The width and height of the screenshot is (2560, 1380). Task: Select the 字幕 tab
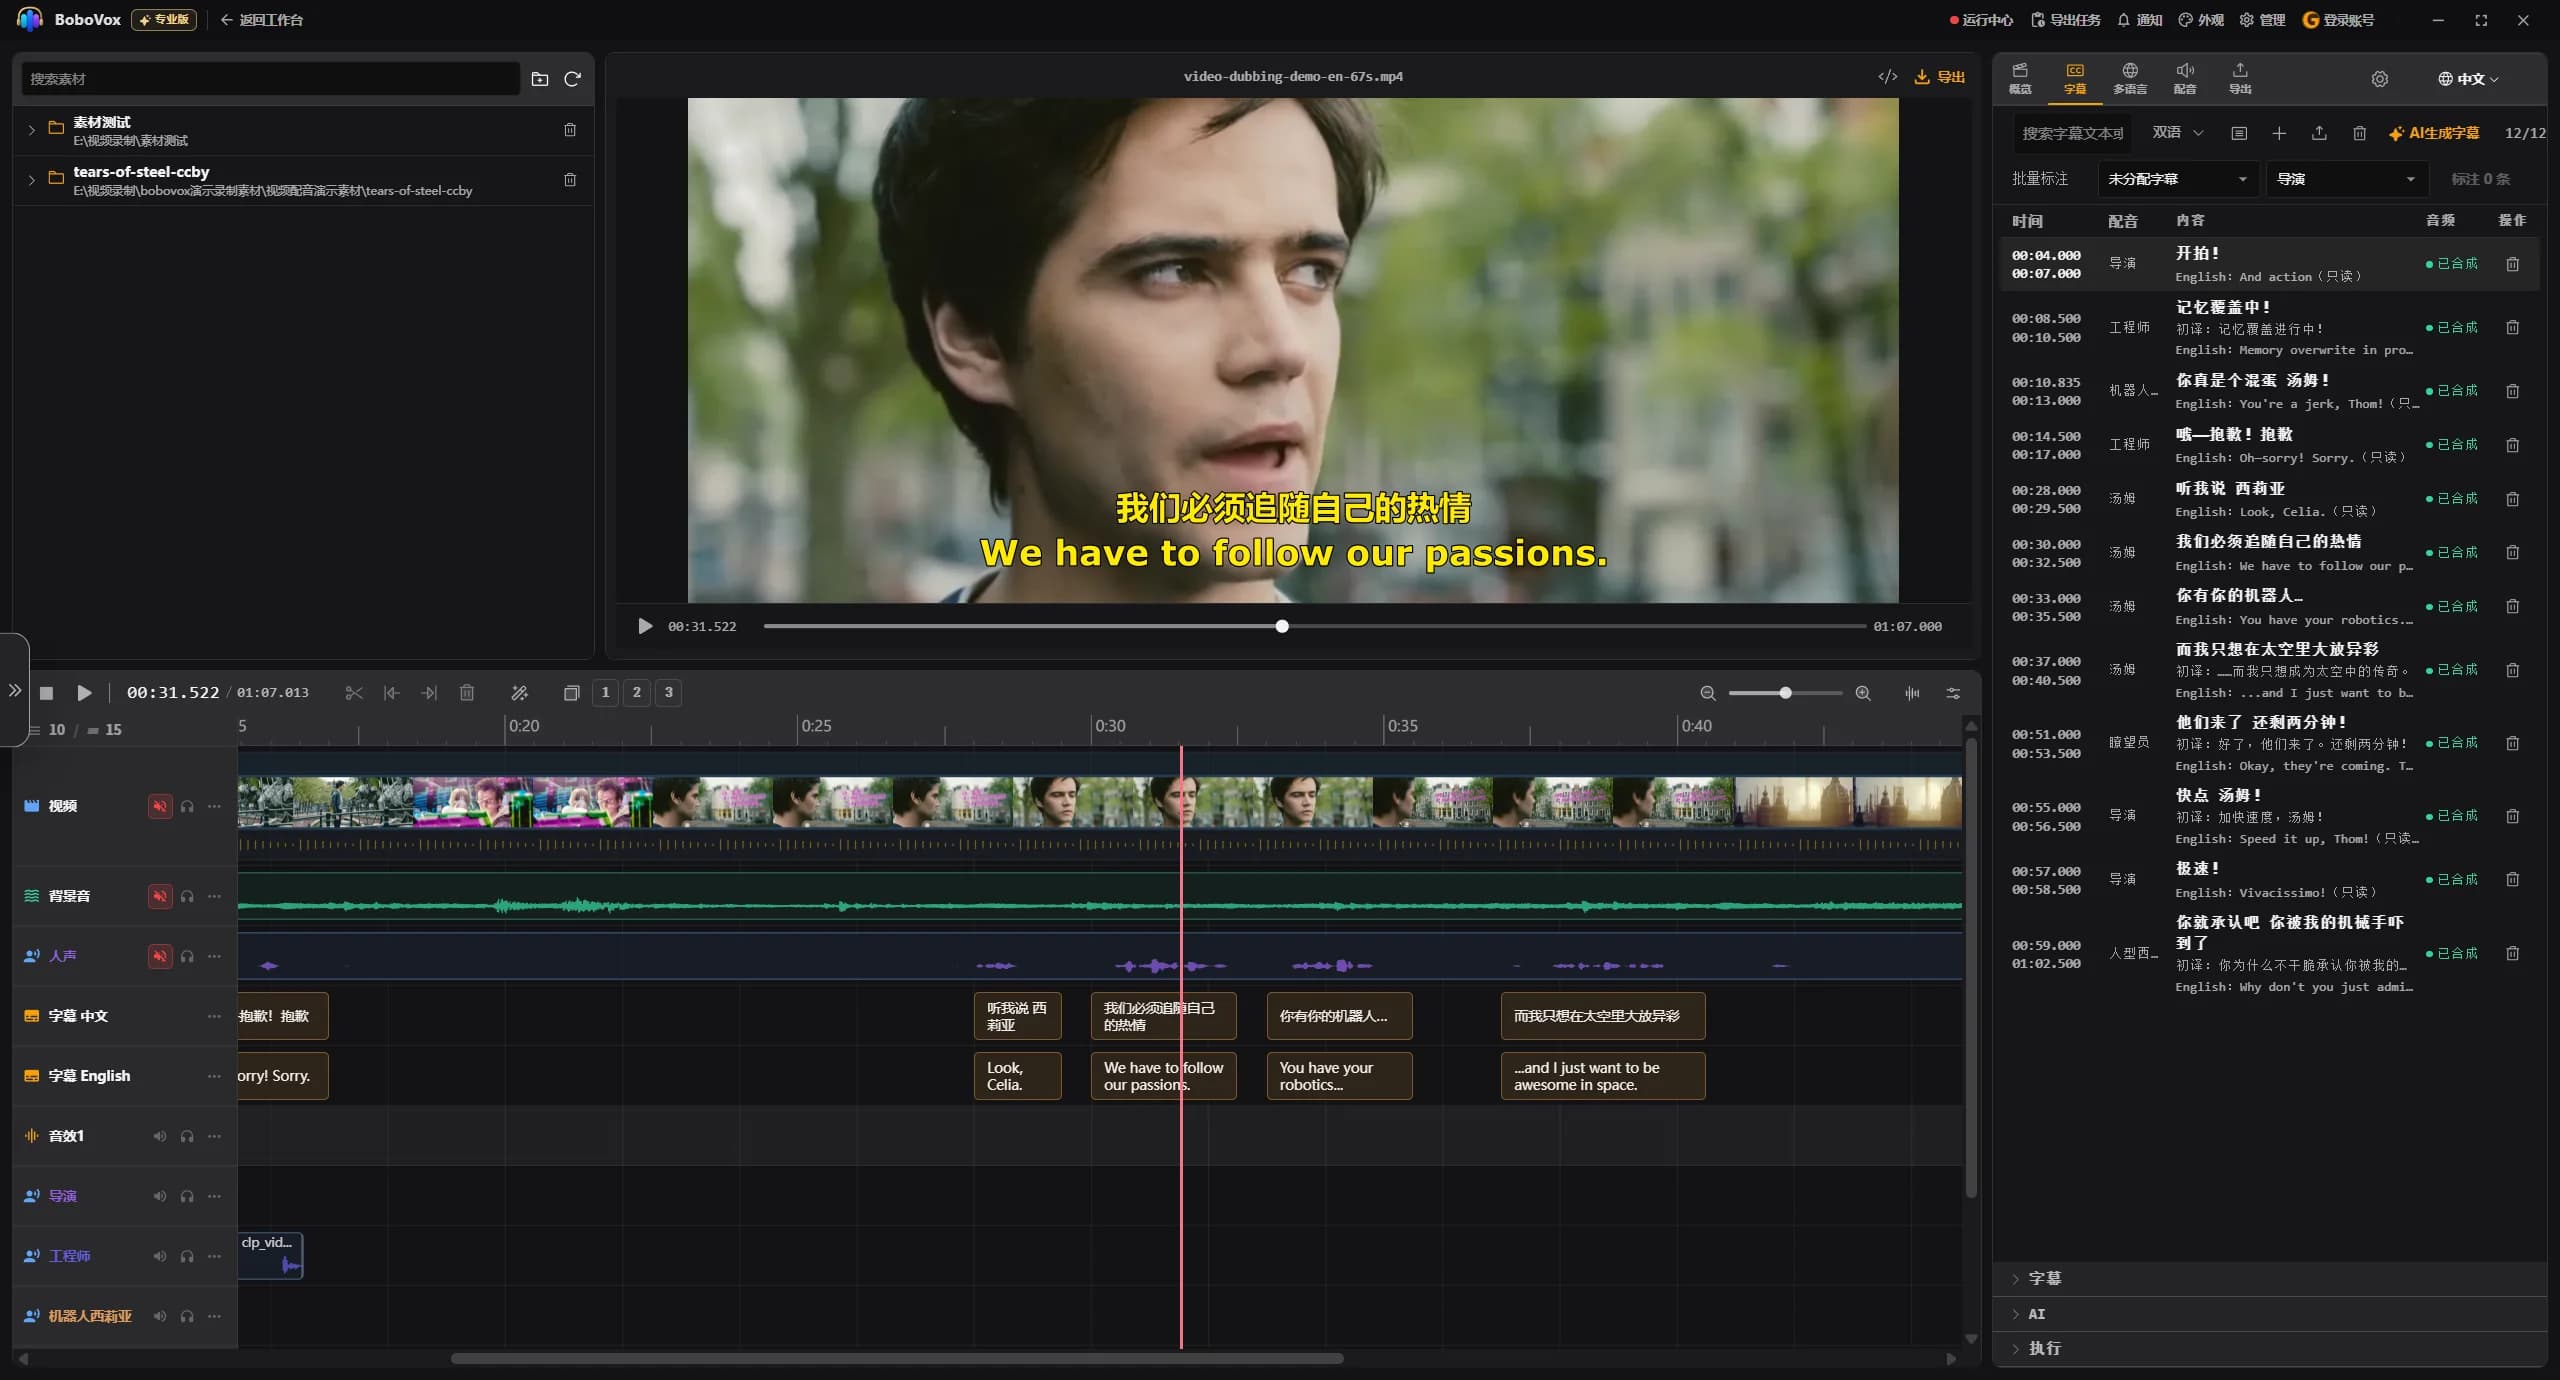point(2075,78)
